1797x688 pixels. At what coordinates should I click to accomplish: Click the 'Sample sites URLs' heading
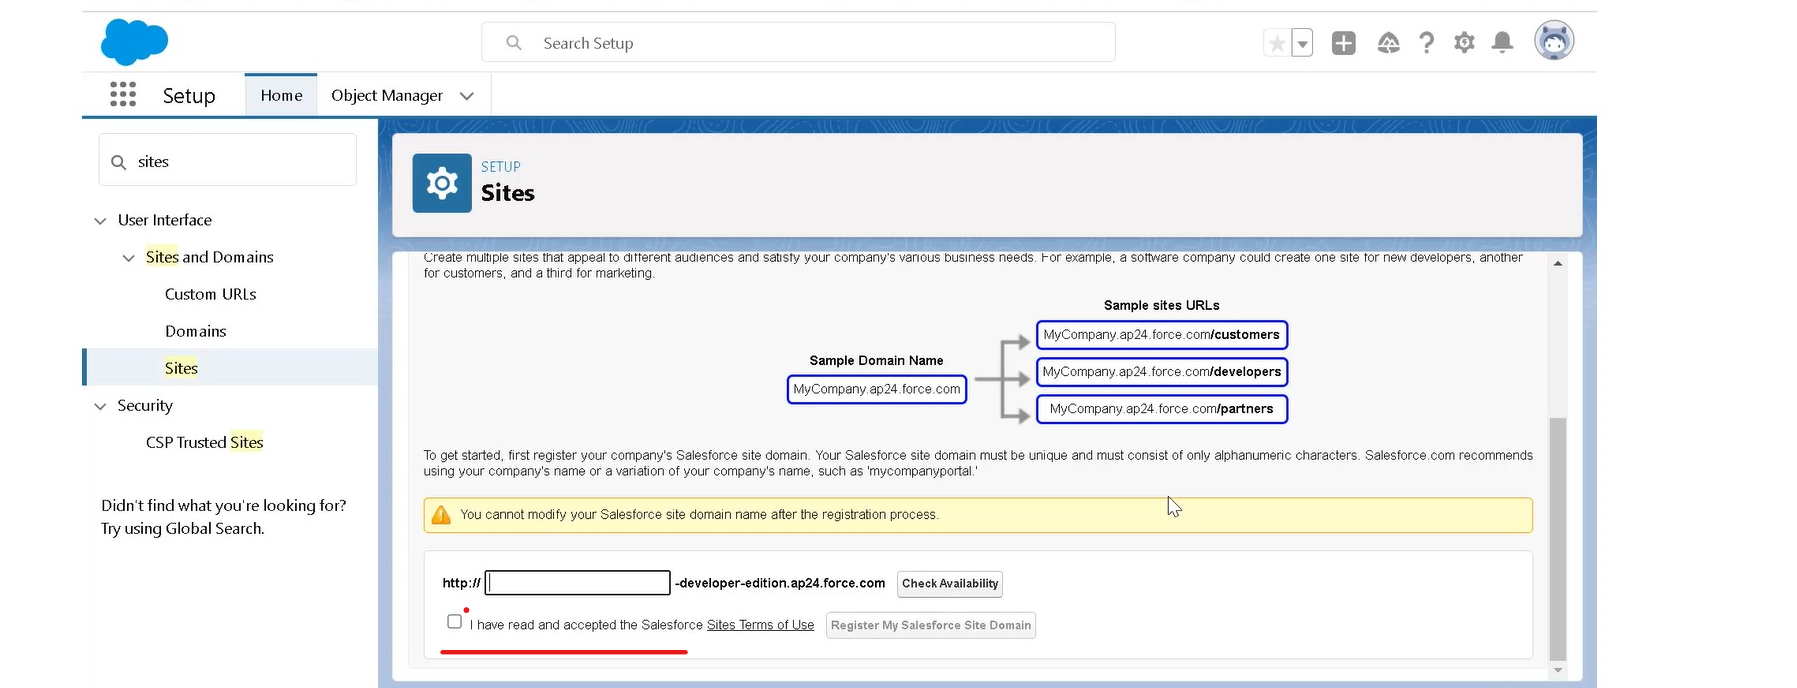(1162, 305)
